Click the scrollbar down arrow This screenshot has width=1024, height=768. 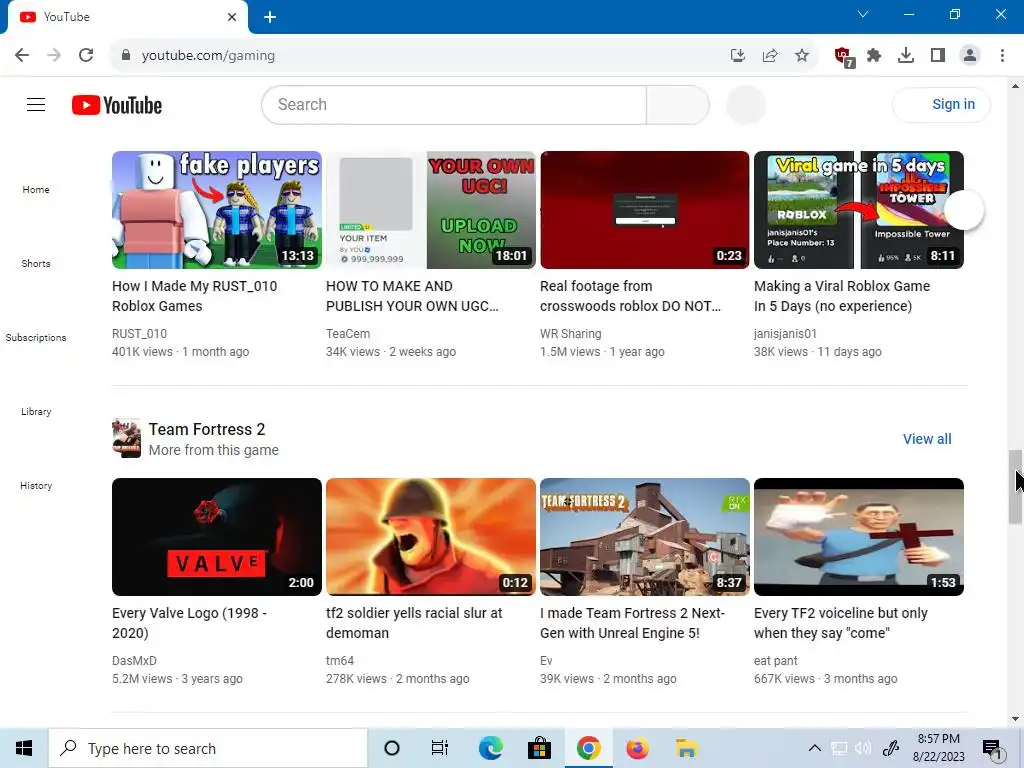(x=1015, y=719)
